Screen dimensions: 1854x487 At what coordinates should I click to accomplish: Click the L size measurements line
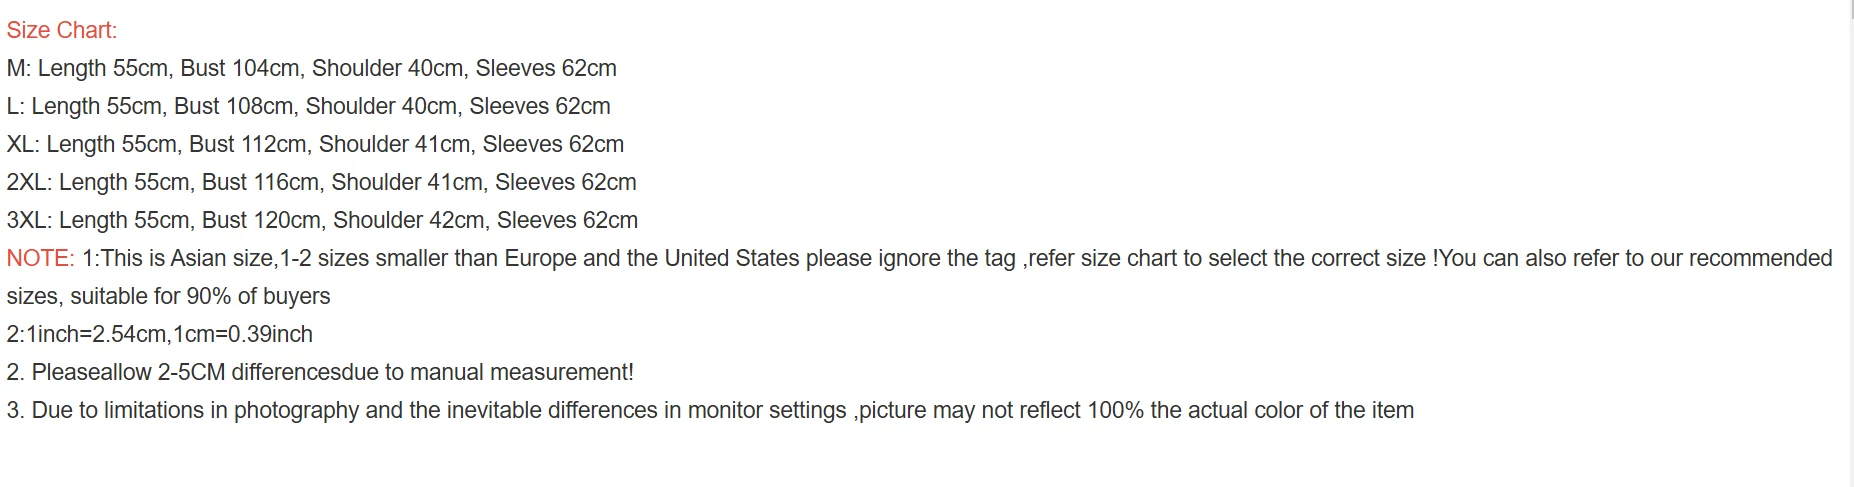308,106
